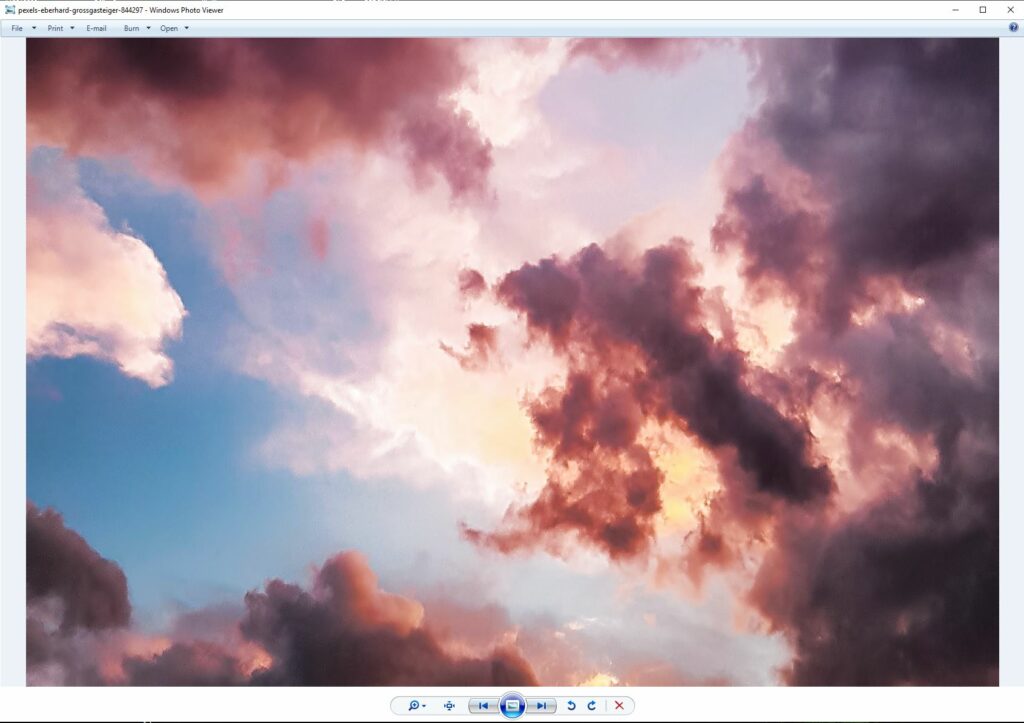Click the fit-to-window icon
This screenshot has width=1024, height=723.
447,706
